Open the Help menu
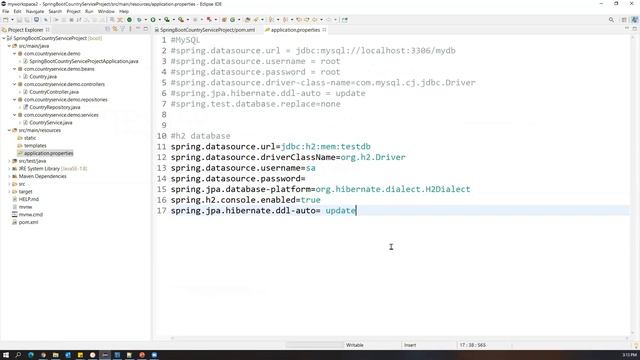The height and width of the screenshot is (360, 640). tap(124, 11)
